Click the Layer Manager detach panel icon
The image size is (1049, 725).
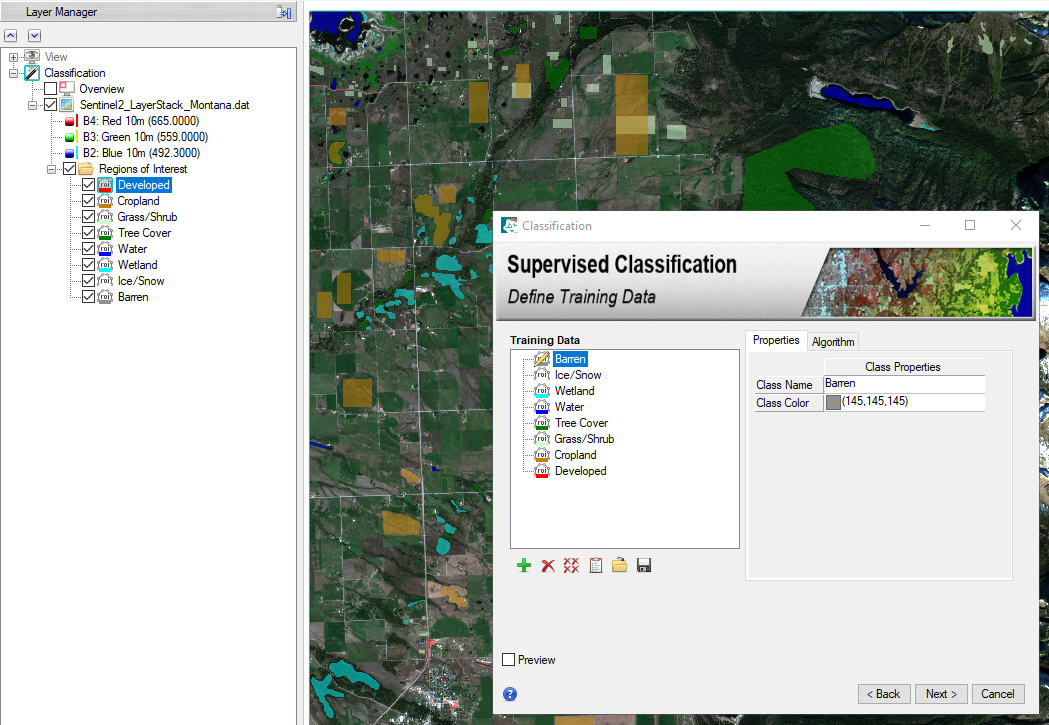[x=284, y=13]
